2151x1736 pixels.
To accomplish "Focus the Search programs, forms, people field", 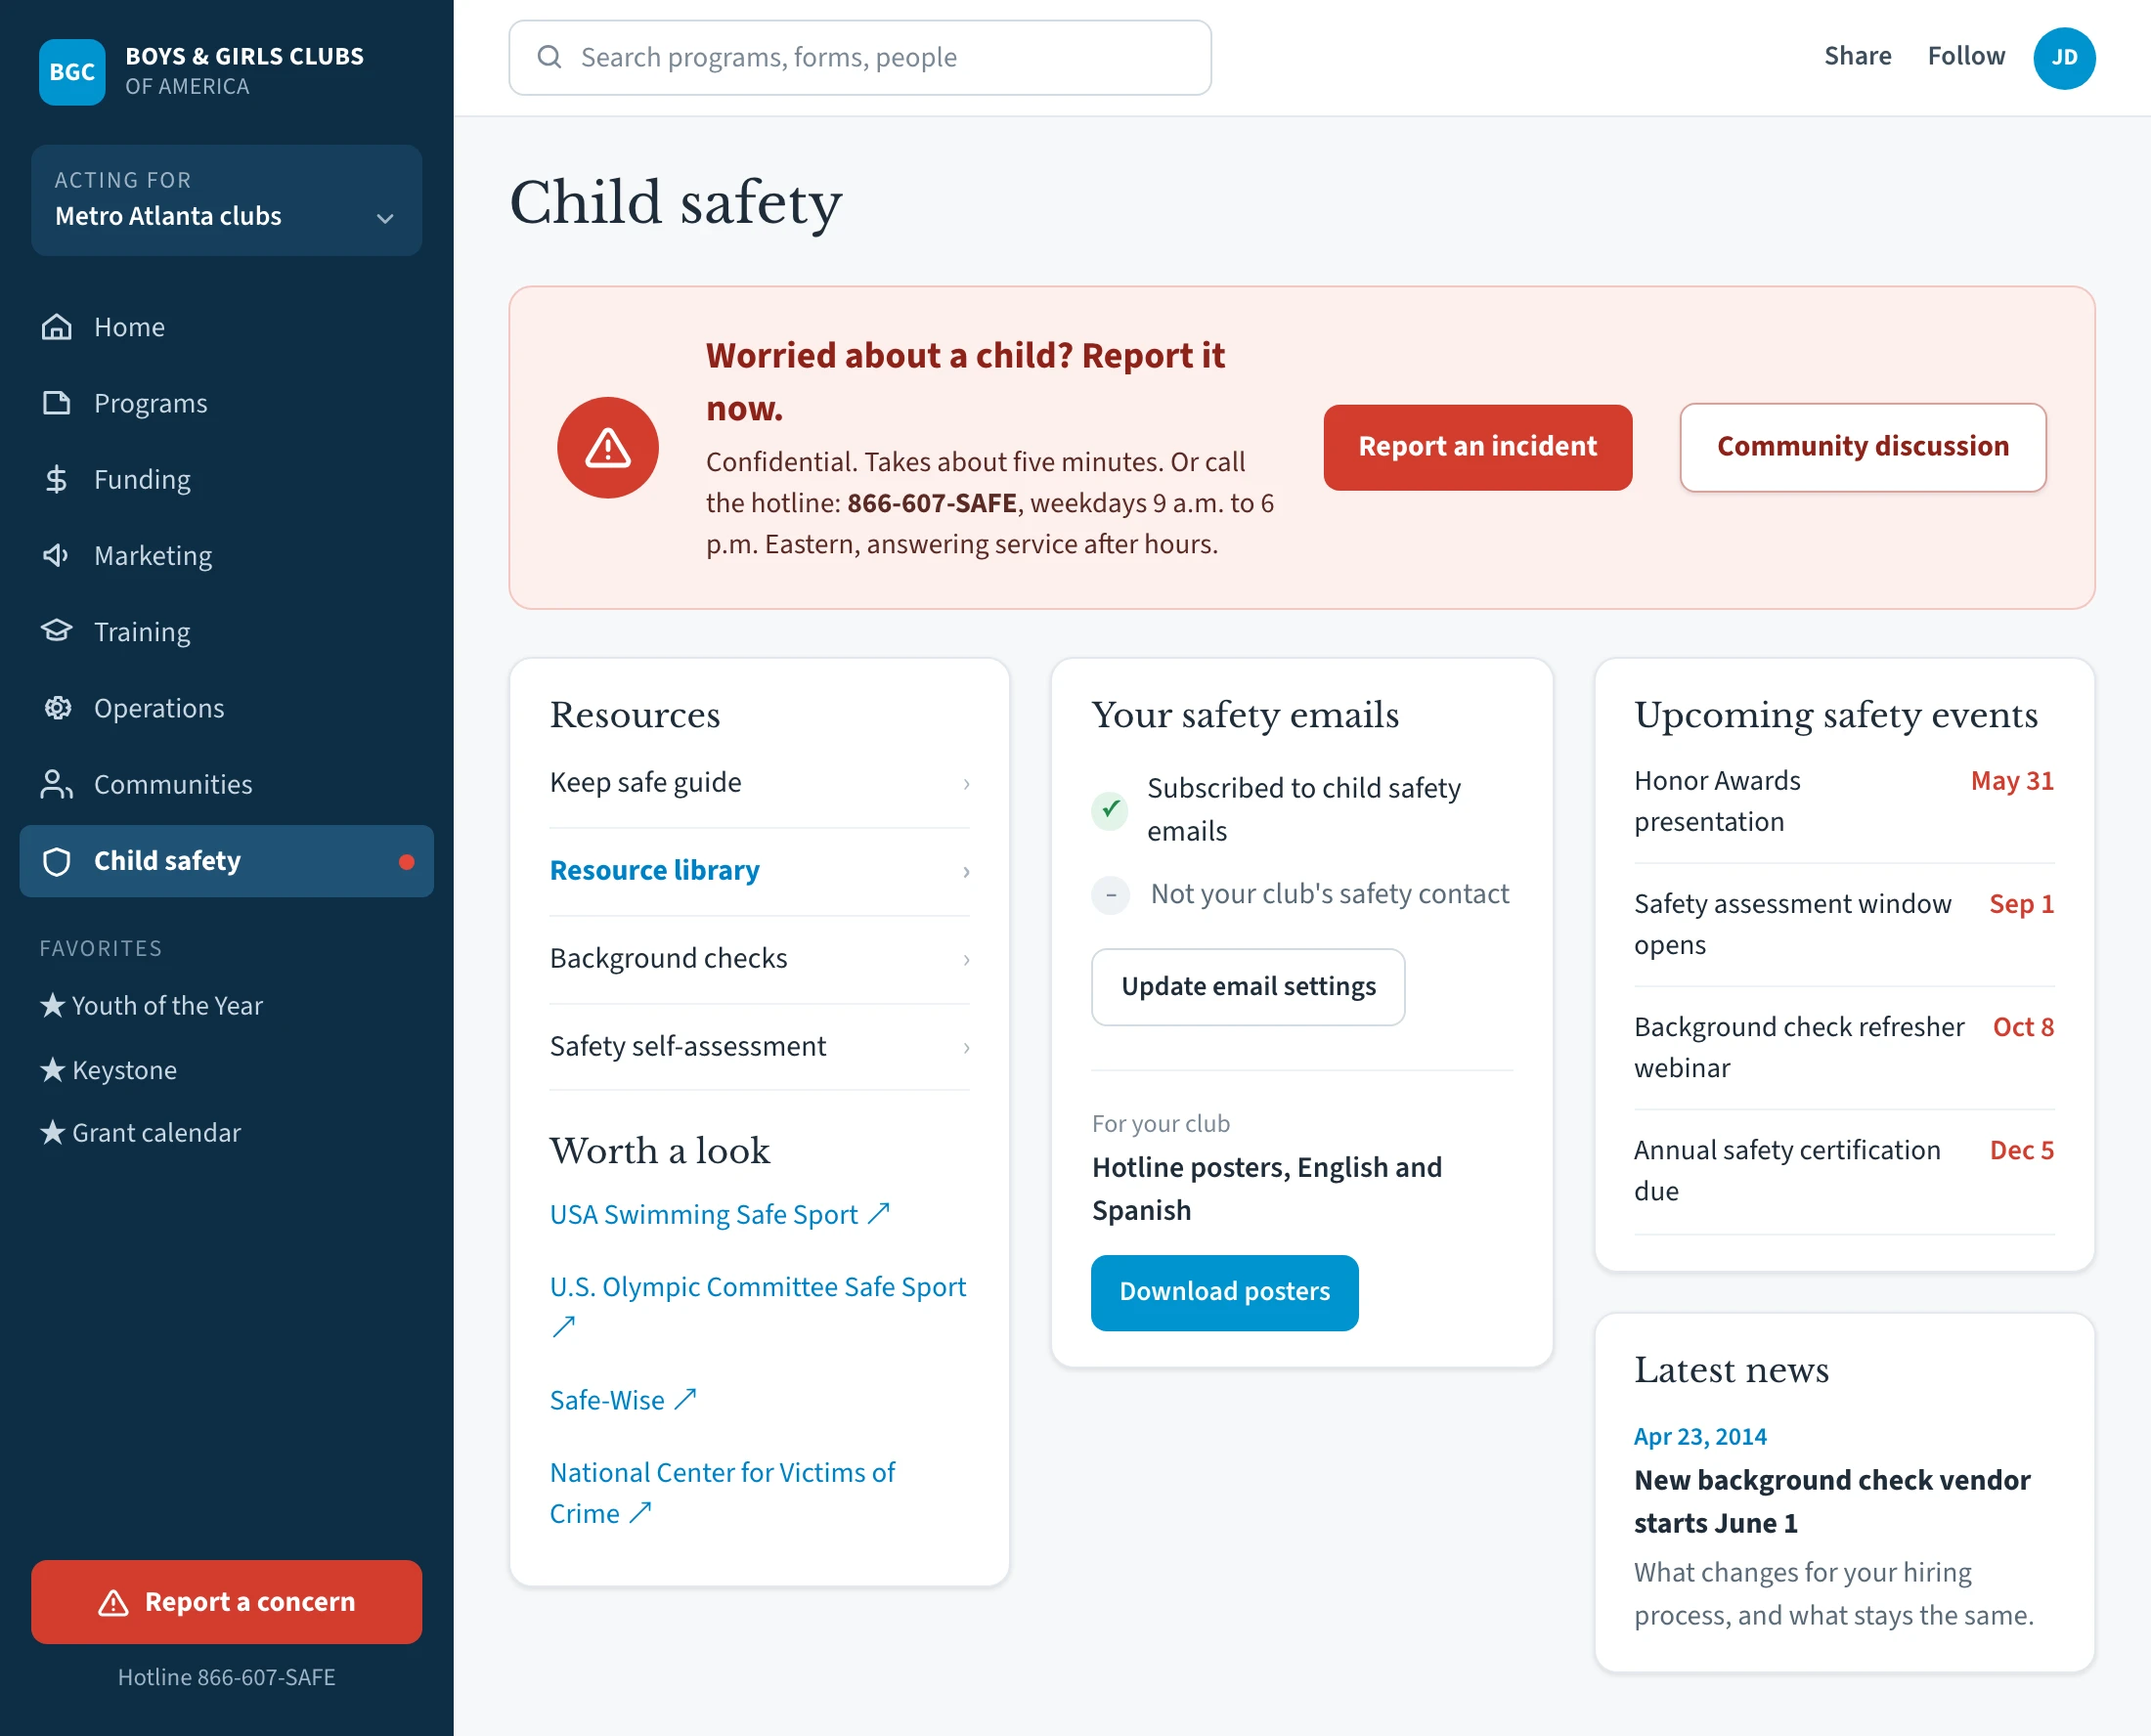I will [x=860, y=57].
